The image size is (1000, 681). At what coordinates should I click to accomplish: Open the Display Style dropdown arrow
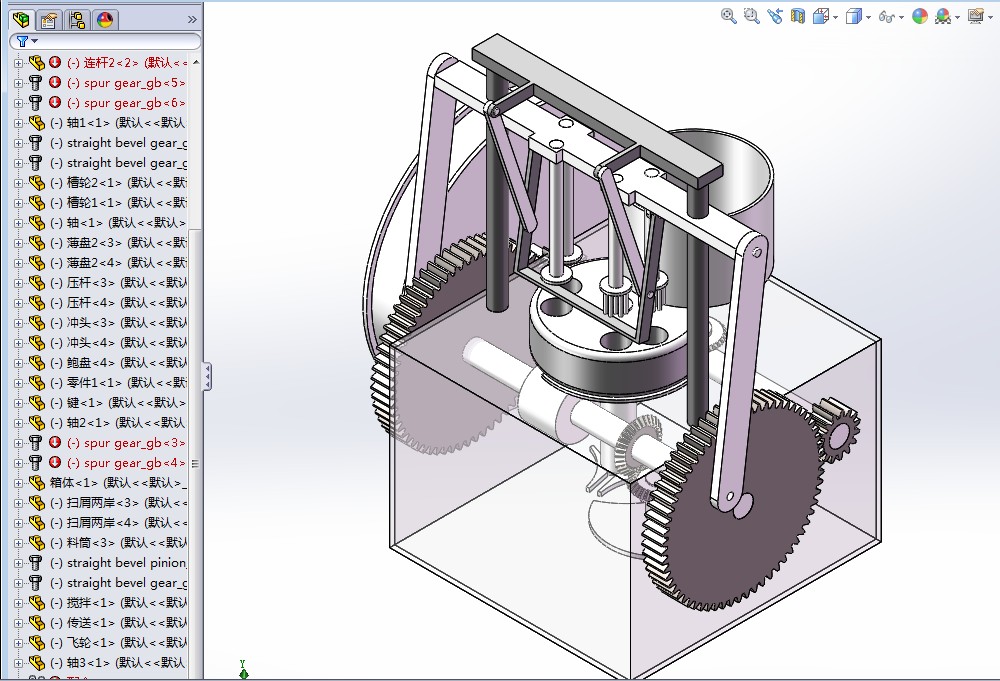pyautogui.click(x=869, y=17)
